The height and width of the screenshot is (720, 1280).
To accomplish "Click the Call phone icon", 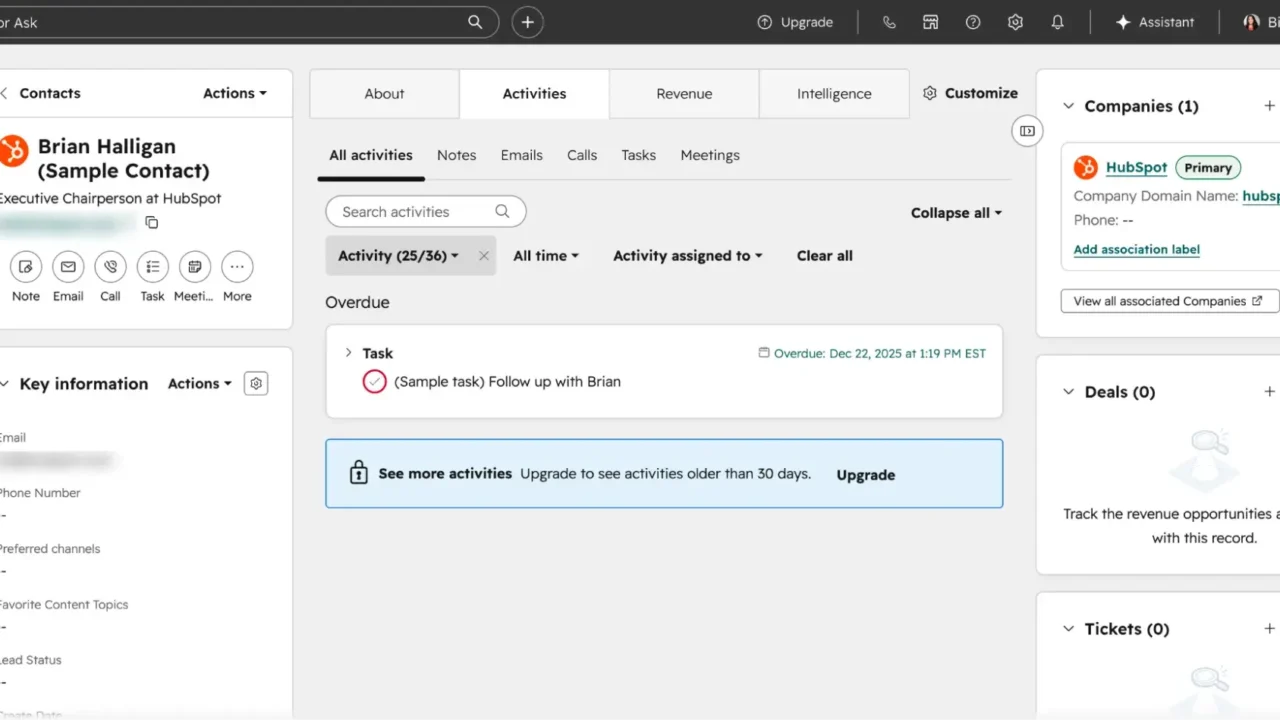I will 110,267.
